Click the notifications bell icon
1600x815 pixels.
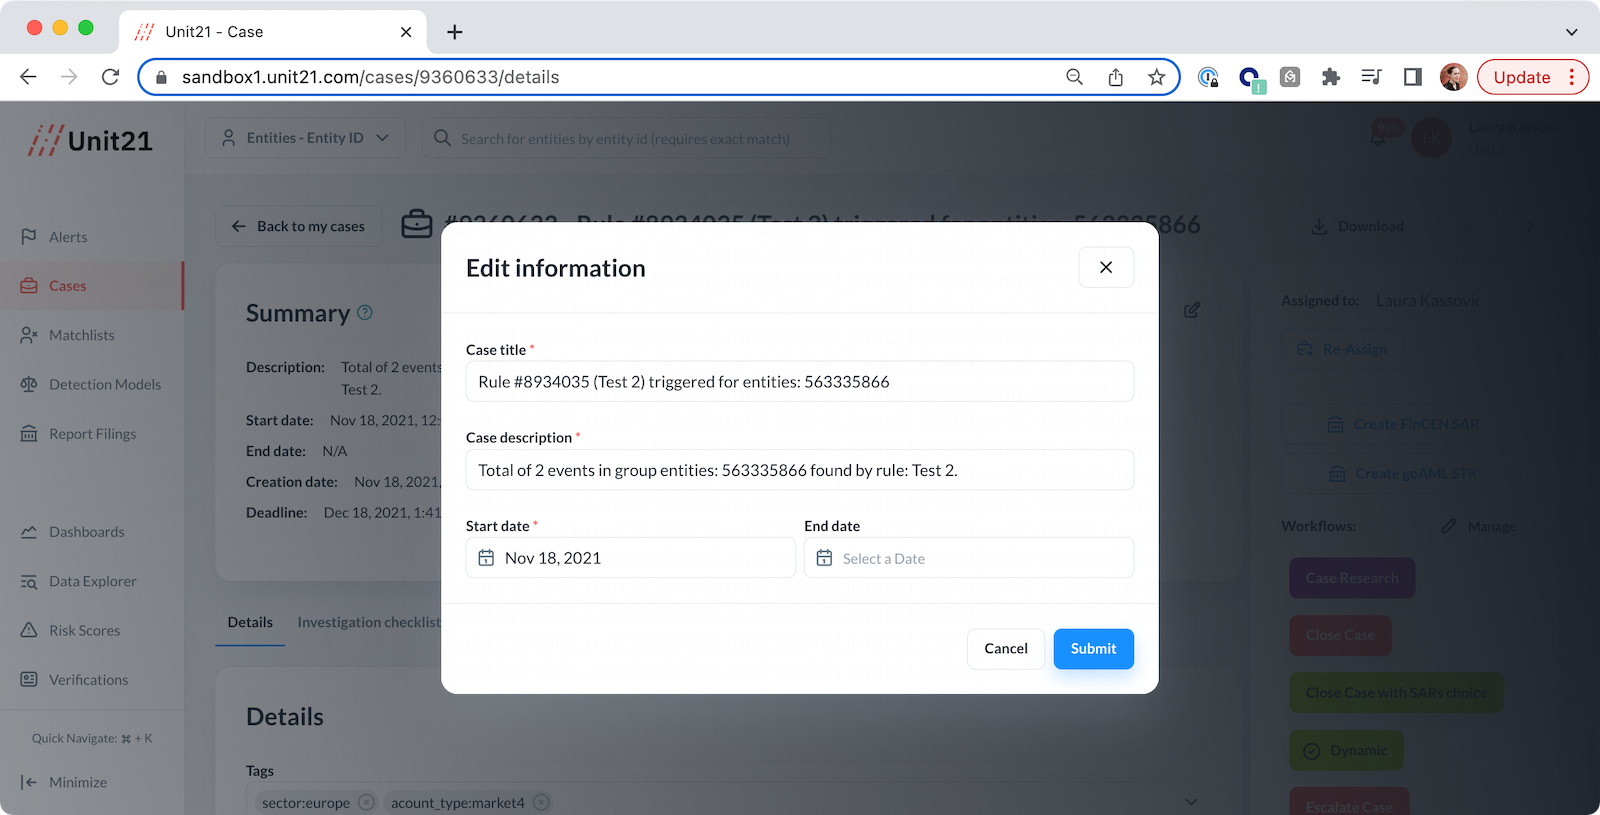(x=1378, y=137)
